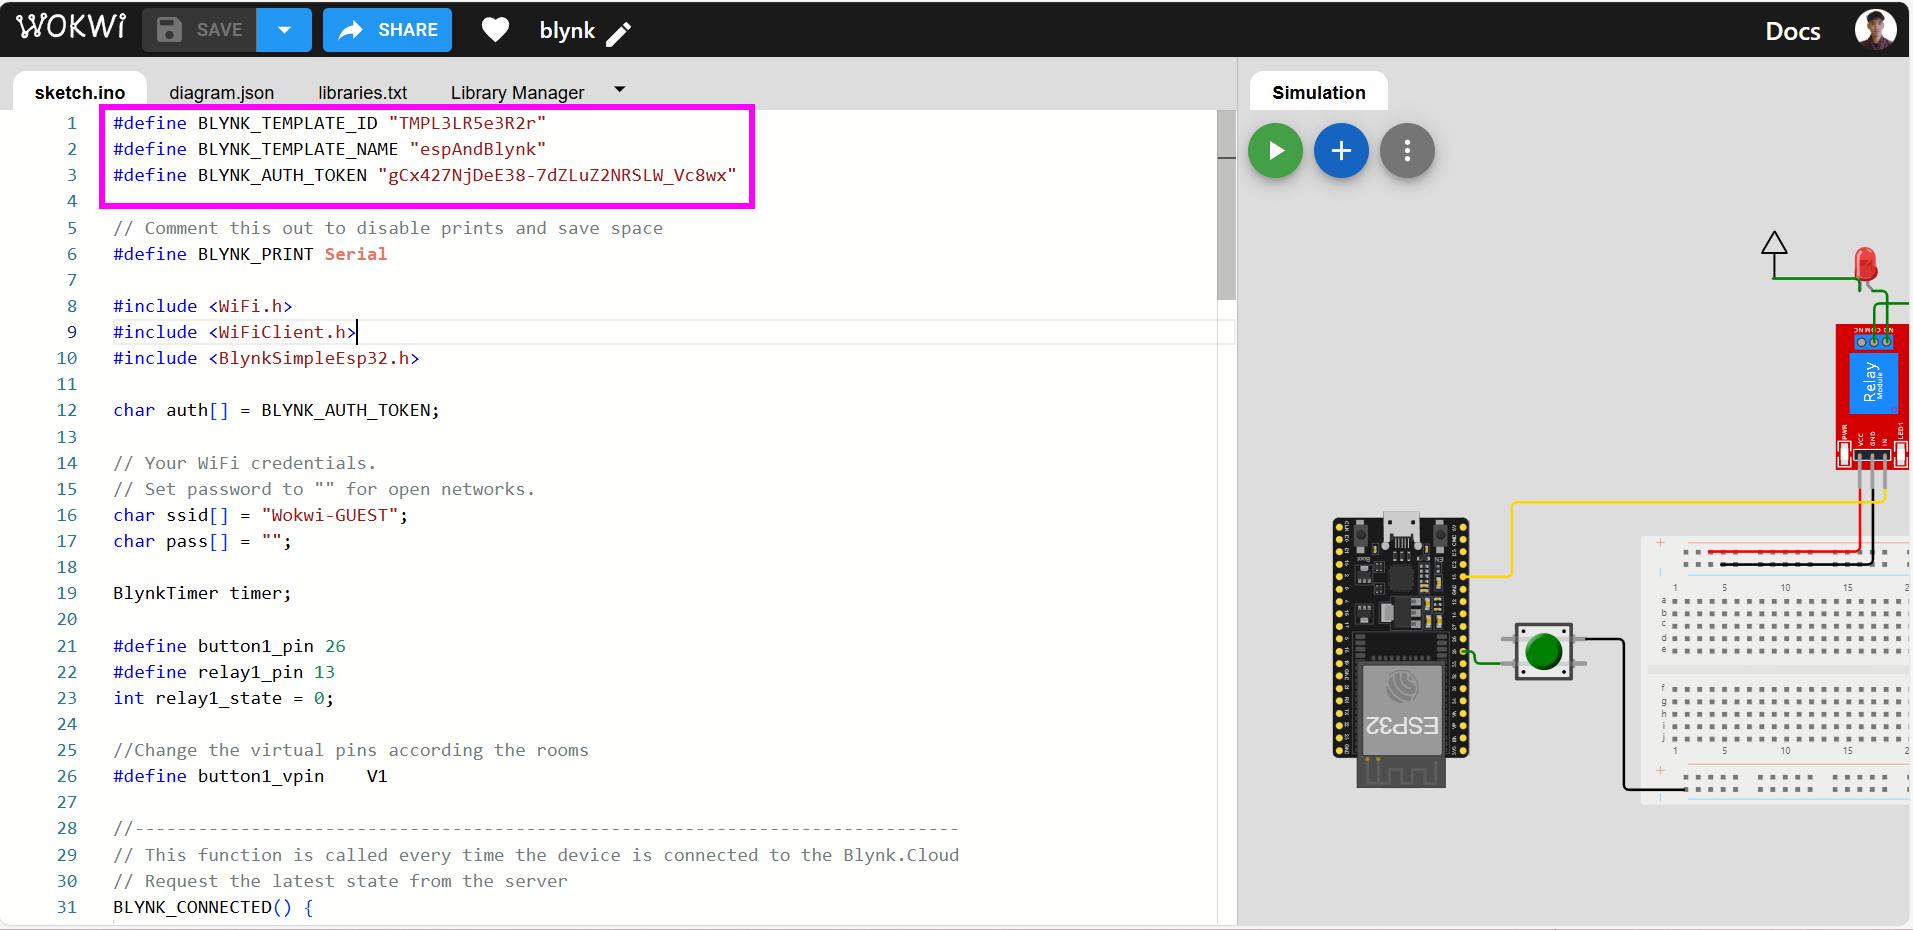Click line 6 BLYNK_PRINT Serial
Image resolution: width=1913 pixels, height=930 pixels.
click(250, 254)
